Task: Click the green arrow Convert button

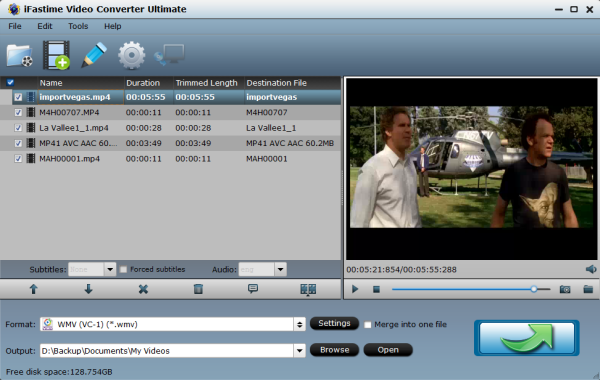Action: 527,338
